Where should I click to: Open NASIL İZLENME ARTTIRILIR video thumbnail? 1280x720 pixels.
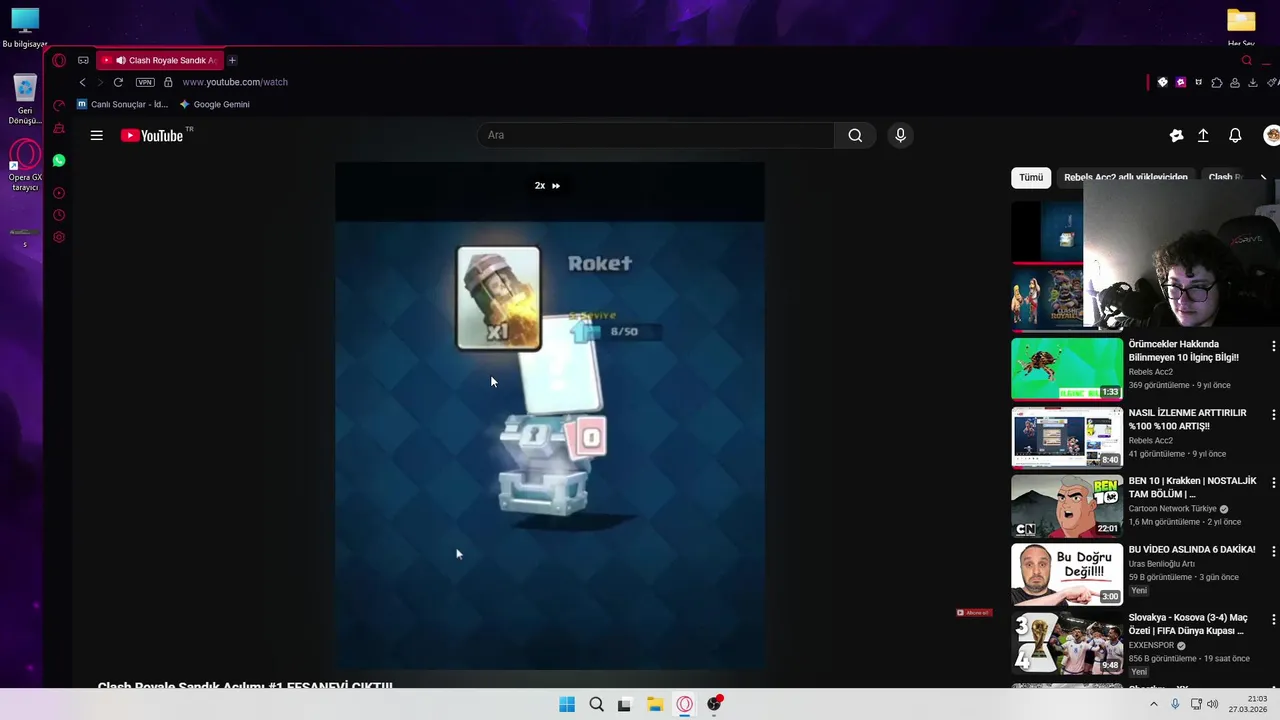click(x=1067, y=437)
